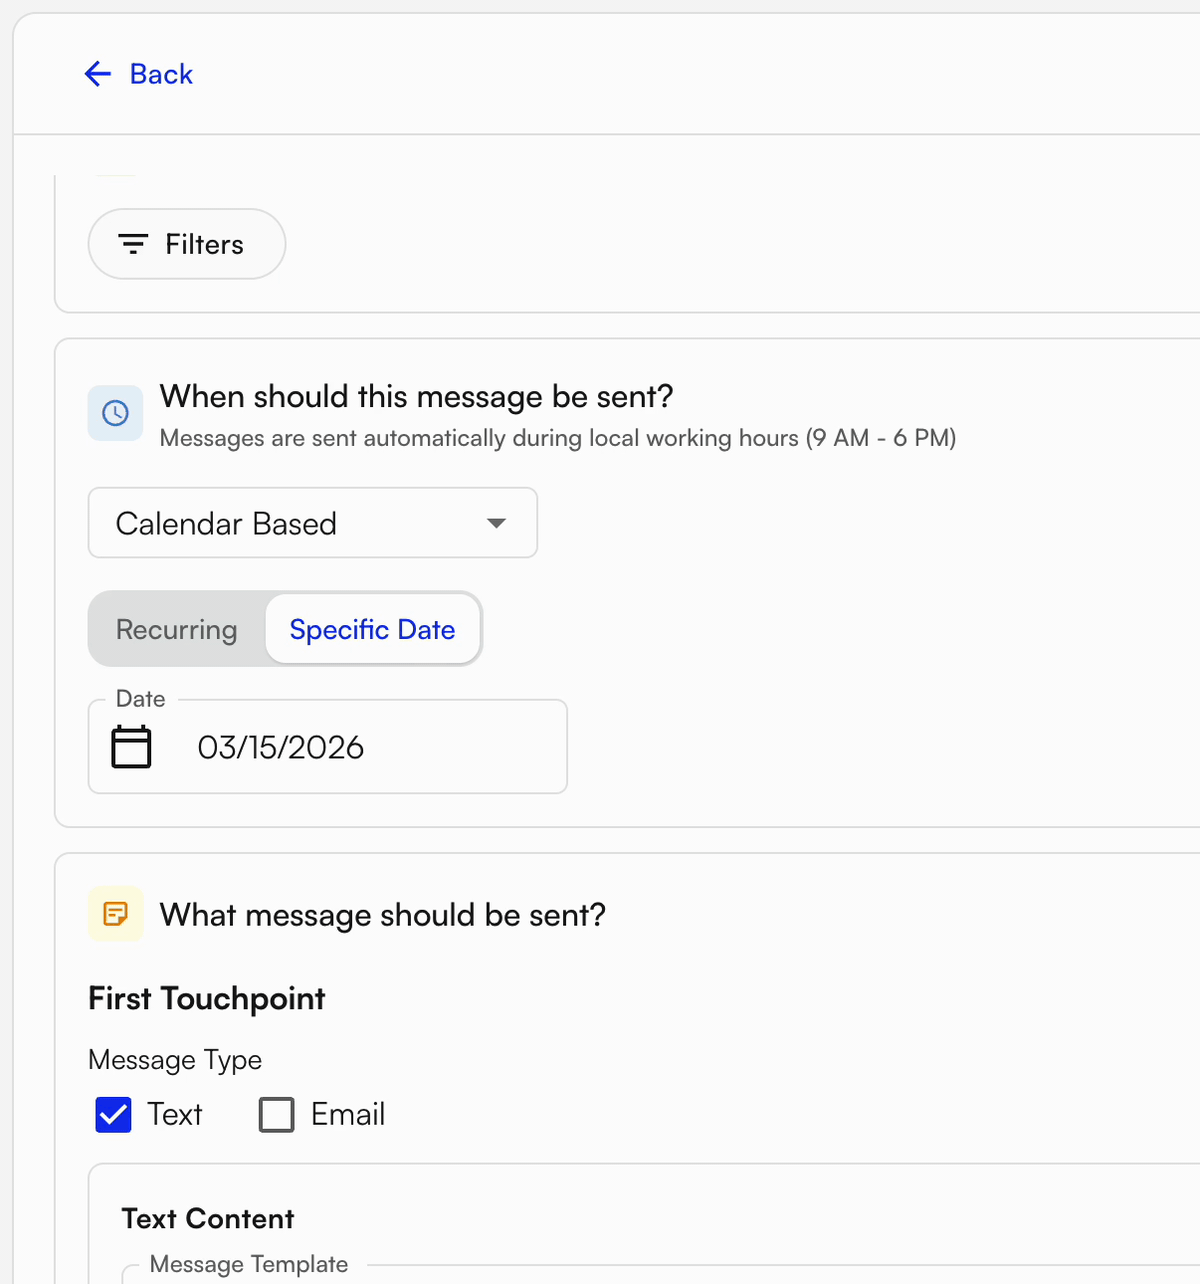This screenshot has height=1284, width=1200.
Task: Click the back arrow icon
Action: (x=96, y=74)
